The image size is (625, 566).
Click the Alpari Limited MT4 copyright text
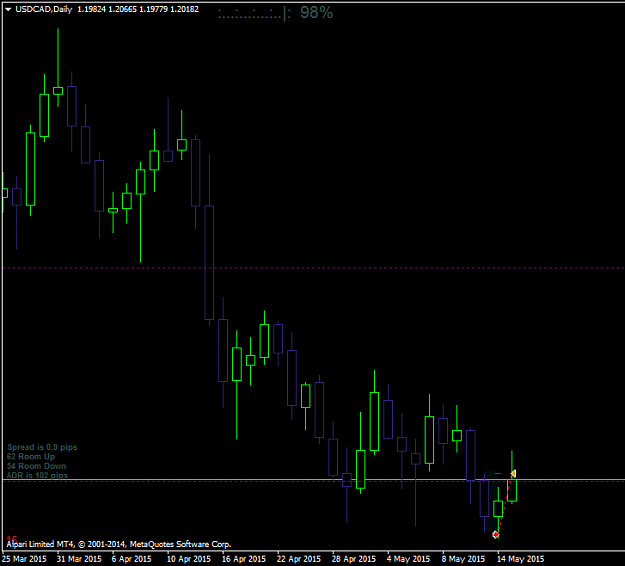(x=119, y=544)
